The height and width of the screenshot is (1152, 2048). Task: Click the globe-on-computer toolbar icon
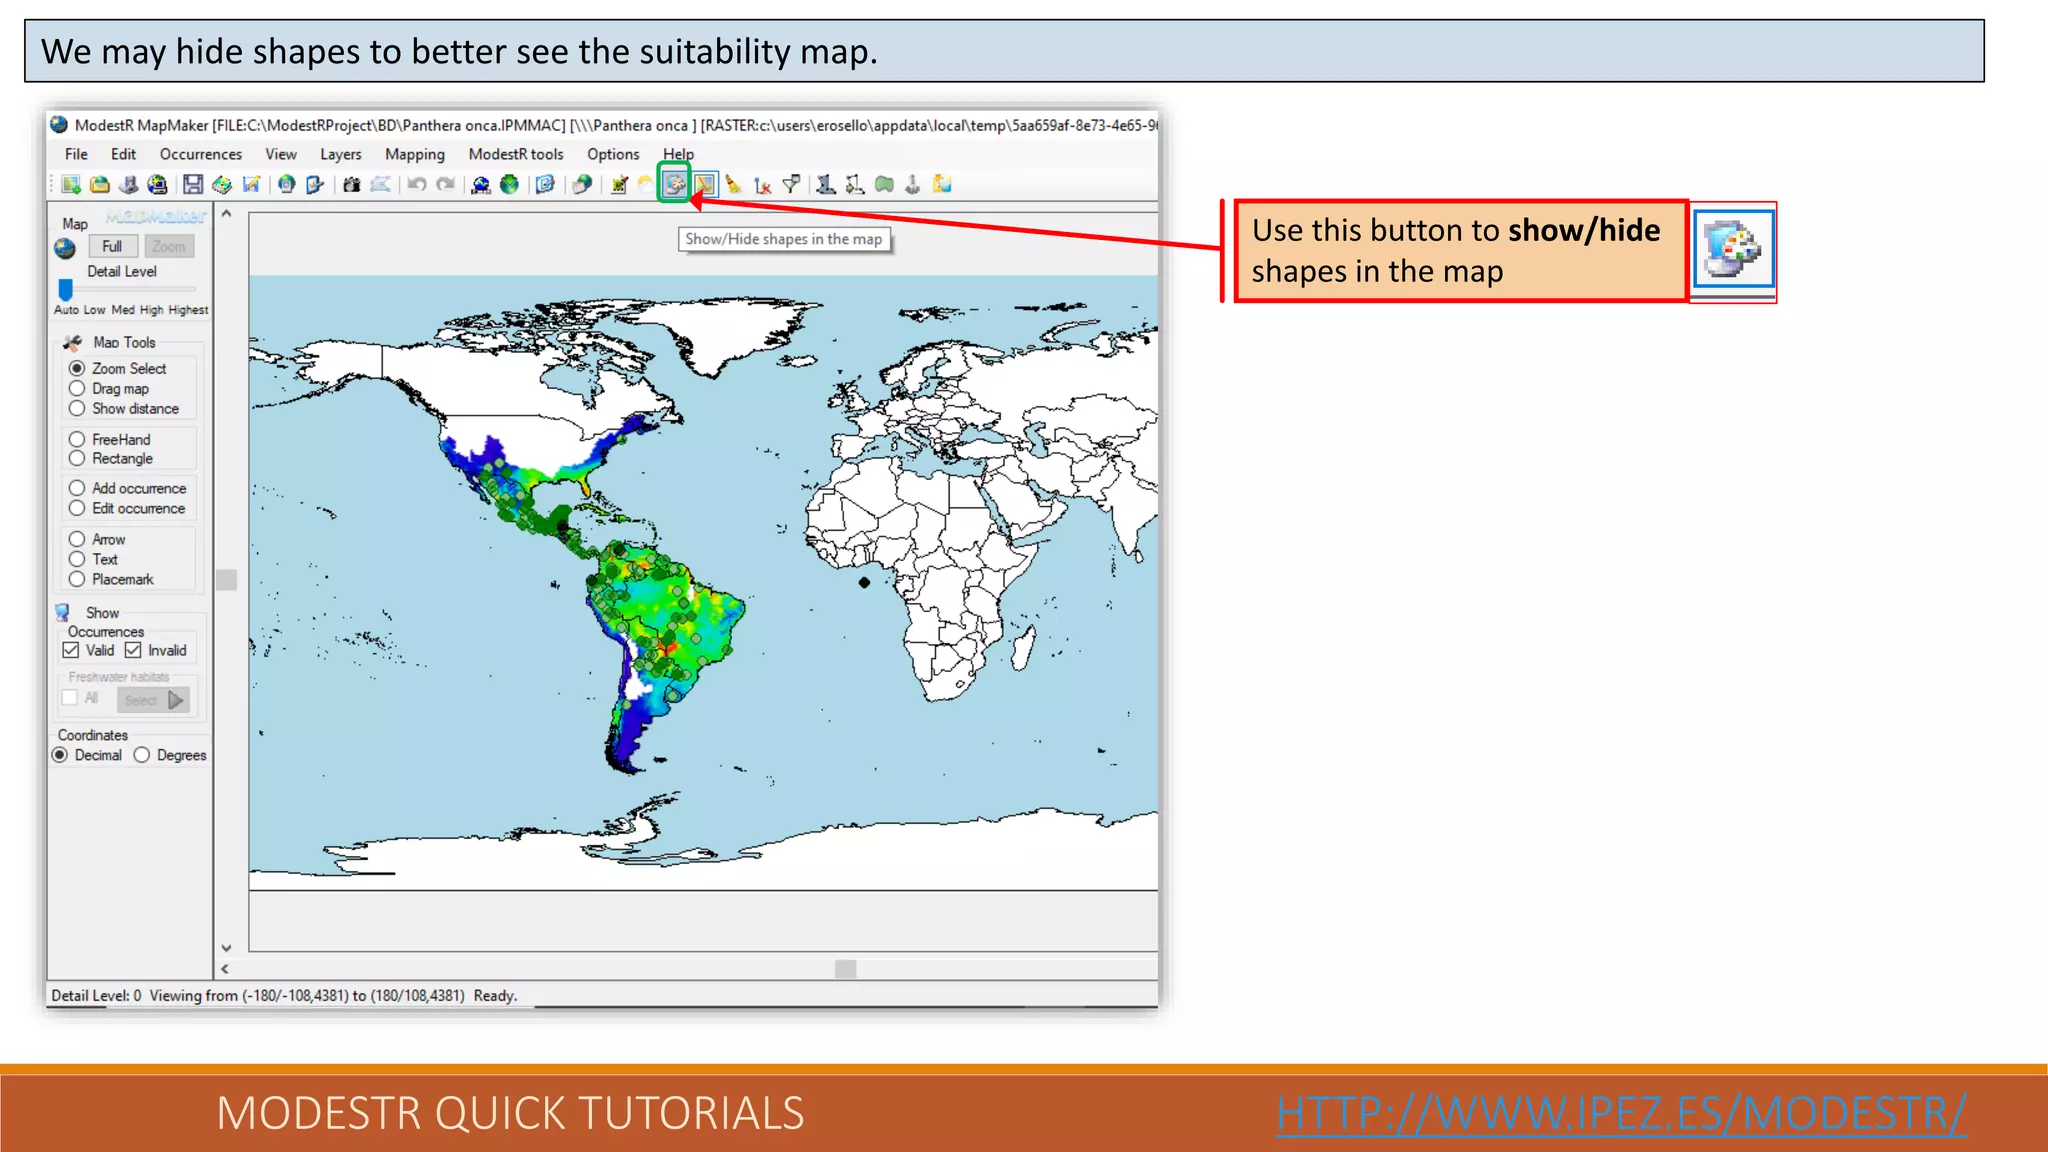pos(157,184)
